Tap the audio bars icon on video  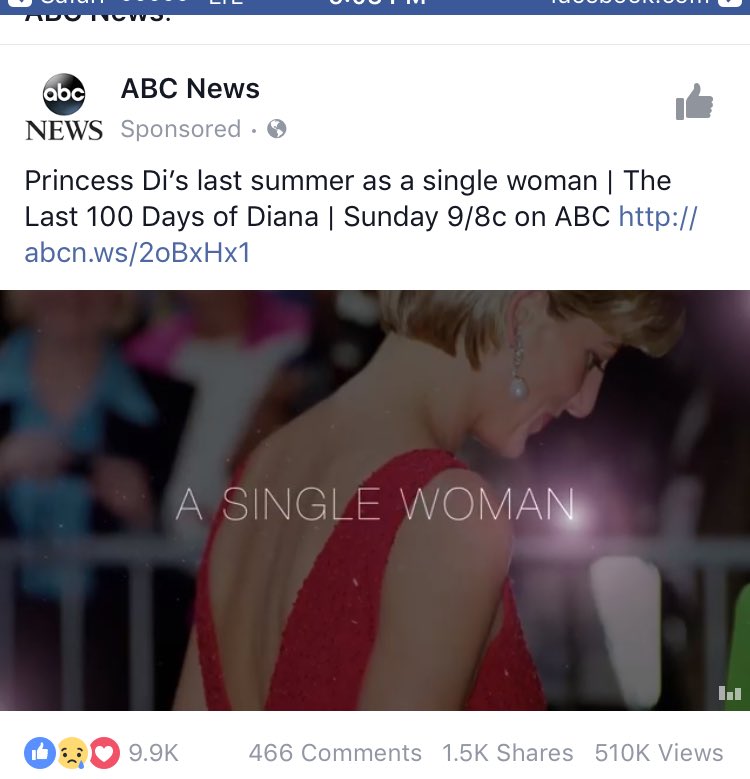point(730,693)
